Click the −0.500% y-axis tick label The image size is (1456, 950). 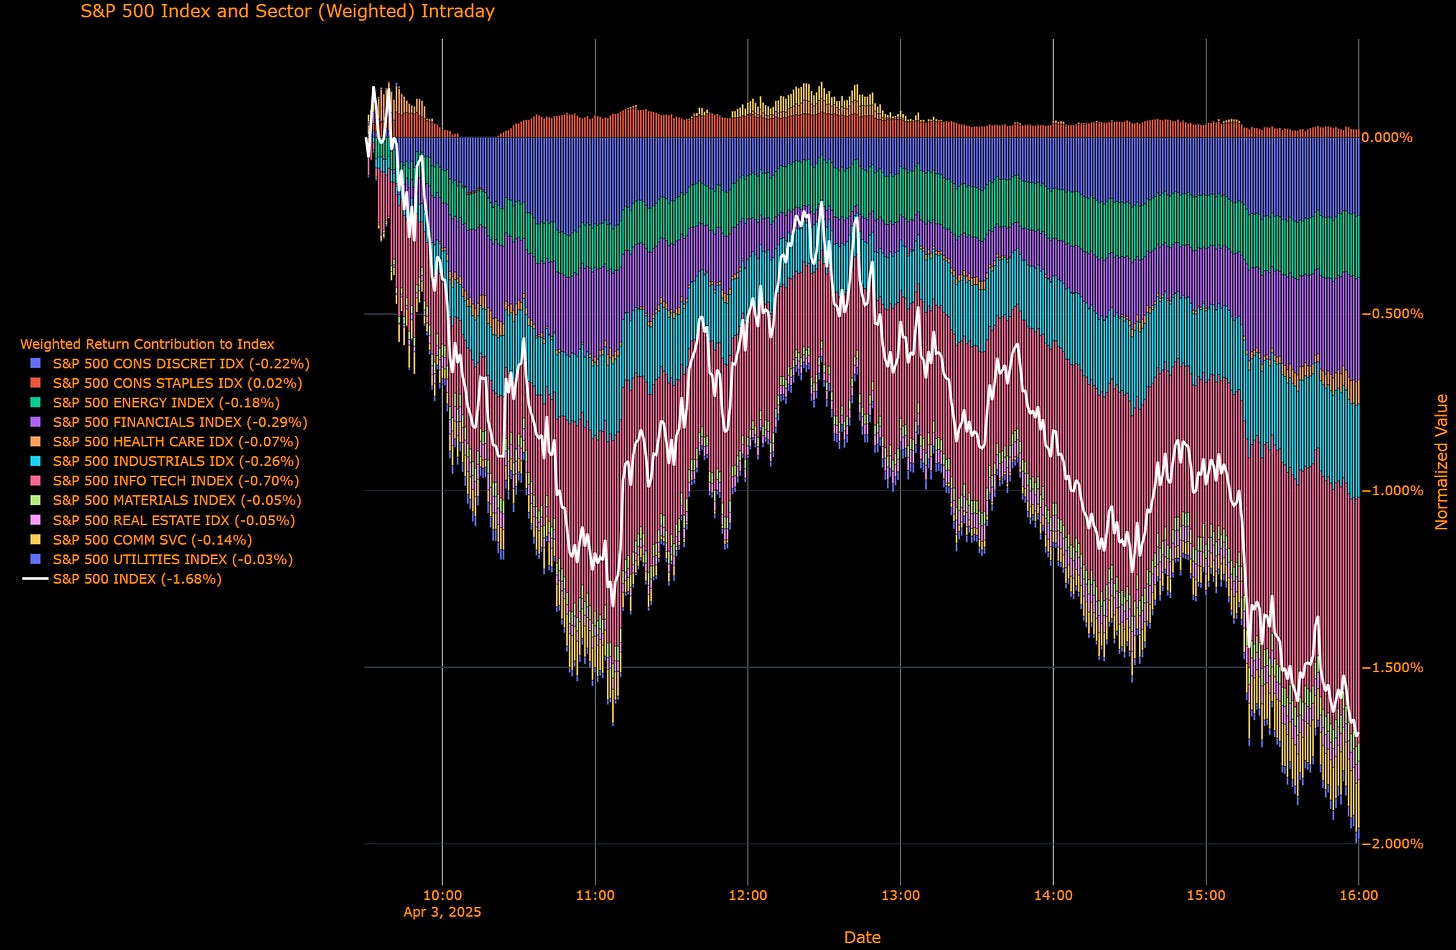[1391, 314]
